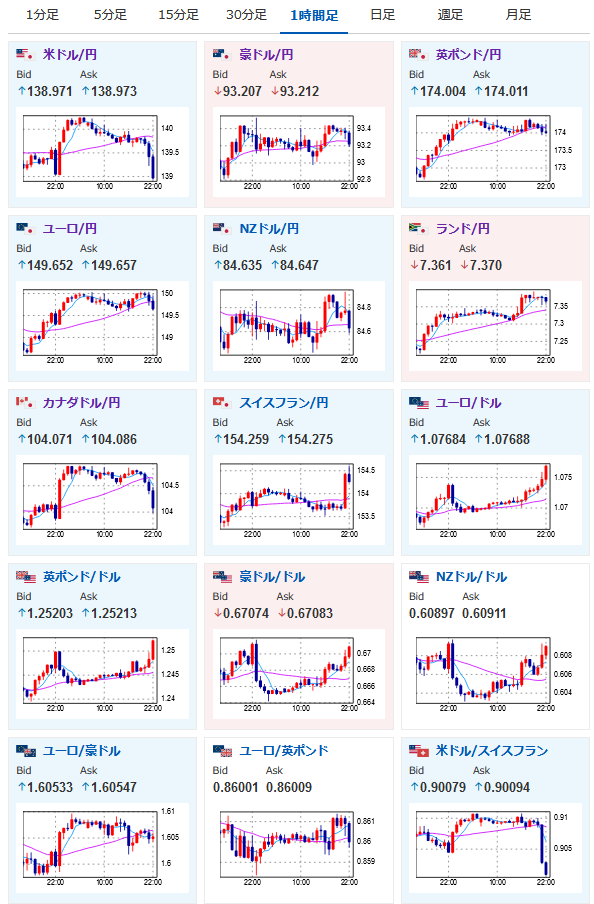Screen dimensions: 594x904
Task: Follow the 英ポンド/ドル pair link
Action: click(x=81, y=577)
